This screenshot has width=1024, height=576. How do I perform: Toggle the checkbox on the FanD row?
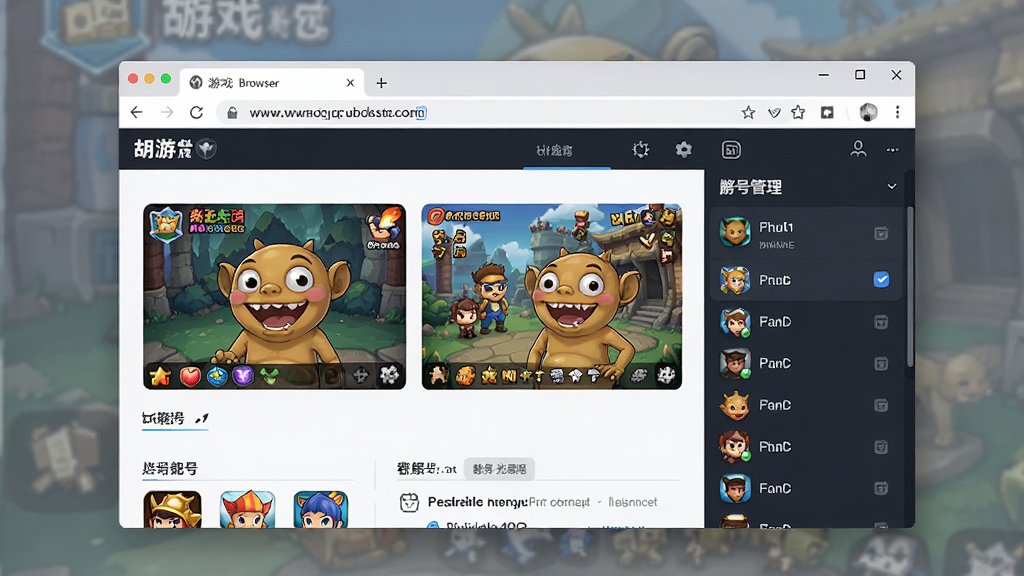coord(881,321)
